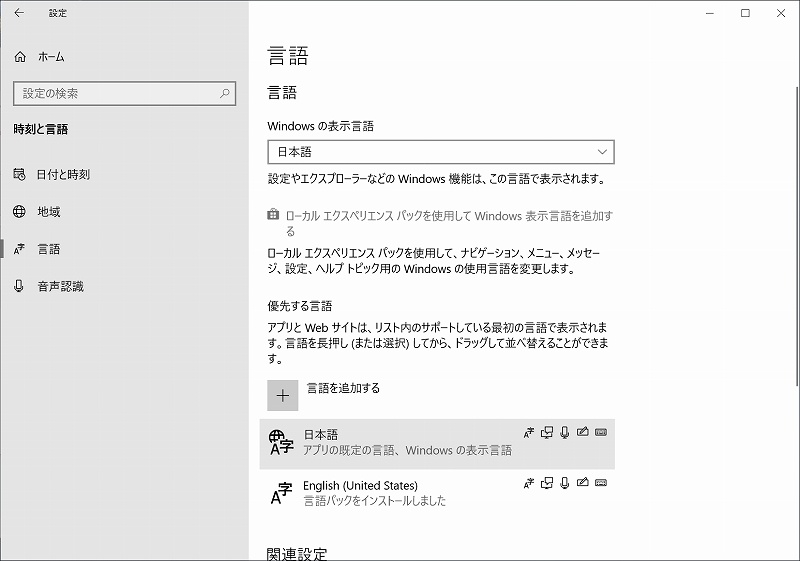The width and height of the screenshot is (800, 561).
Task: Click the English (United States) language glyph icon
Action: [x=281, y=493]
